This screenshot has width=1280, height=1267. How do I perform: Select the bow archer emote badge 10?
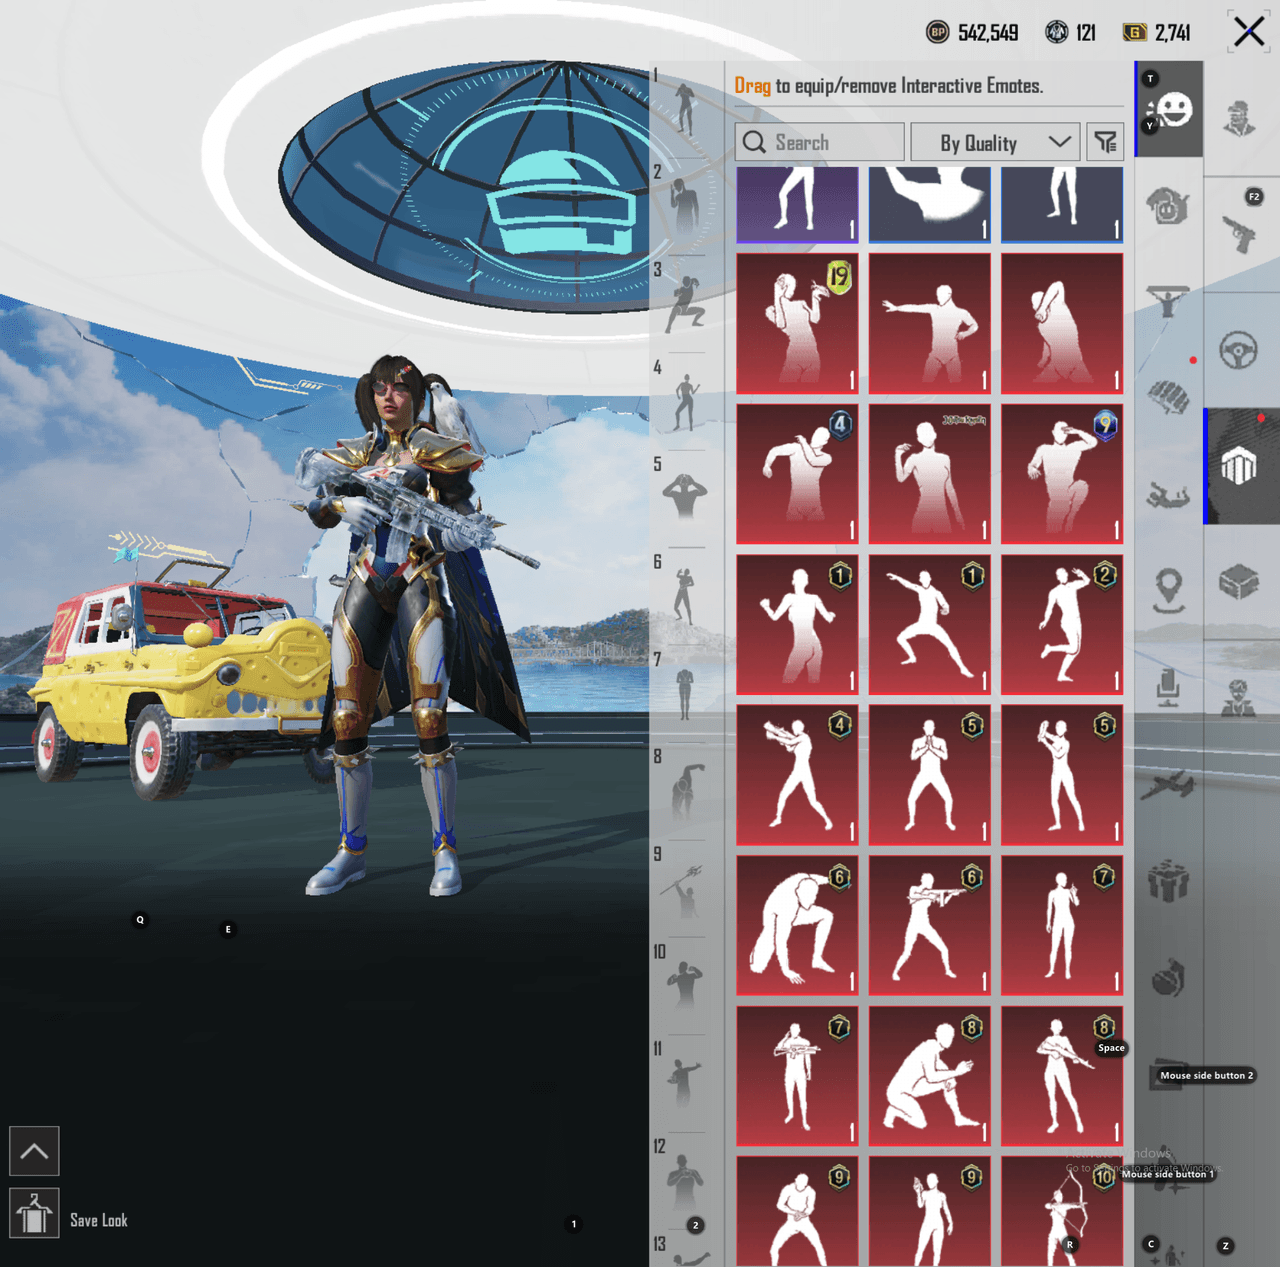[x=1062, y=1211]
